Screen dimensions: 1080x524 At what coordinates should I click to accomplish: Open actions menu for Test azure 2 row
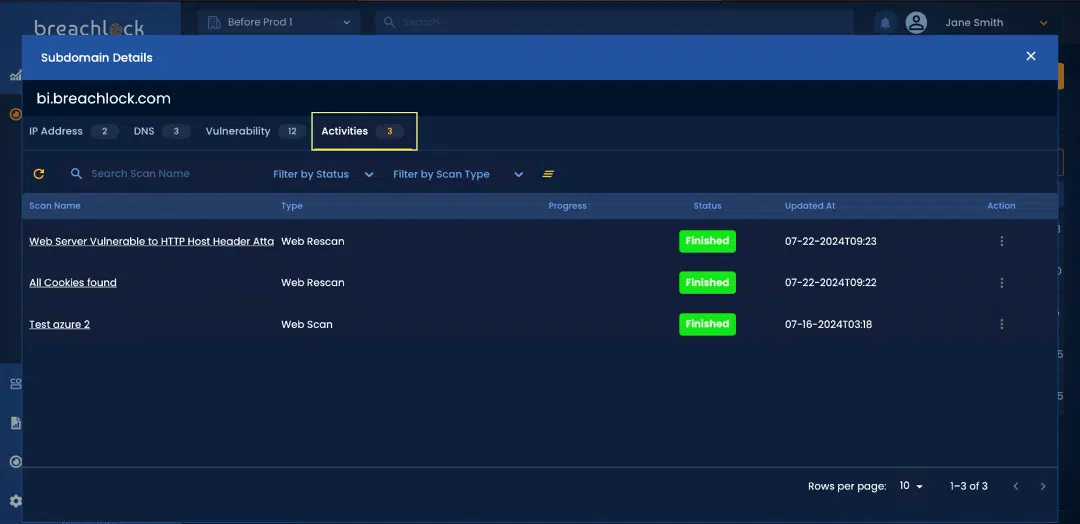point(1001,324)
